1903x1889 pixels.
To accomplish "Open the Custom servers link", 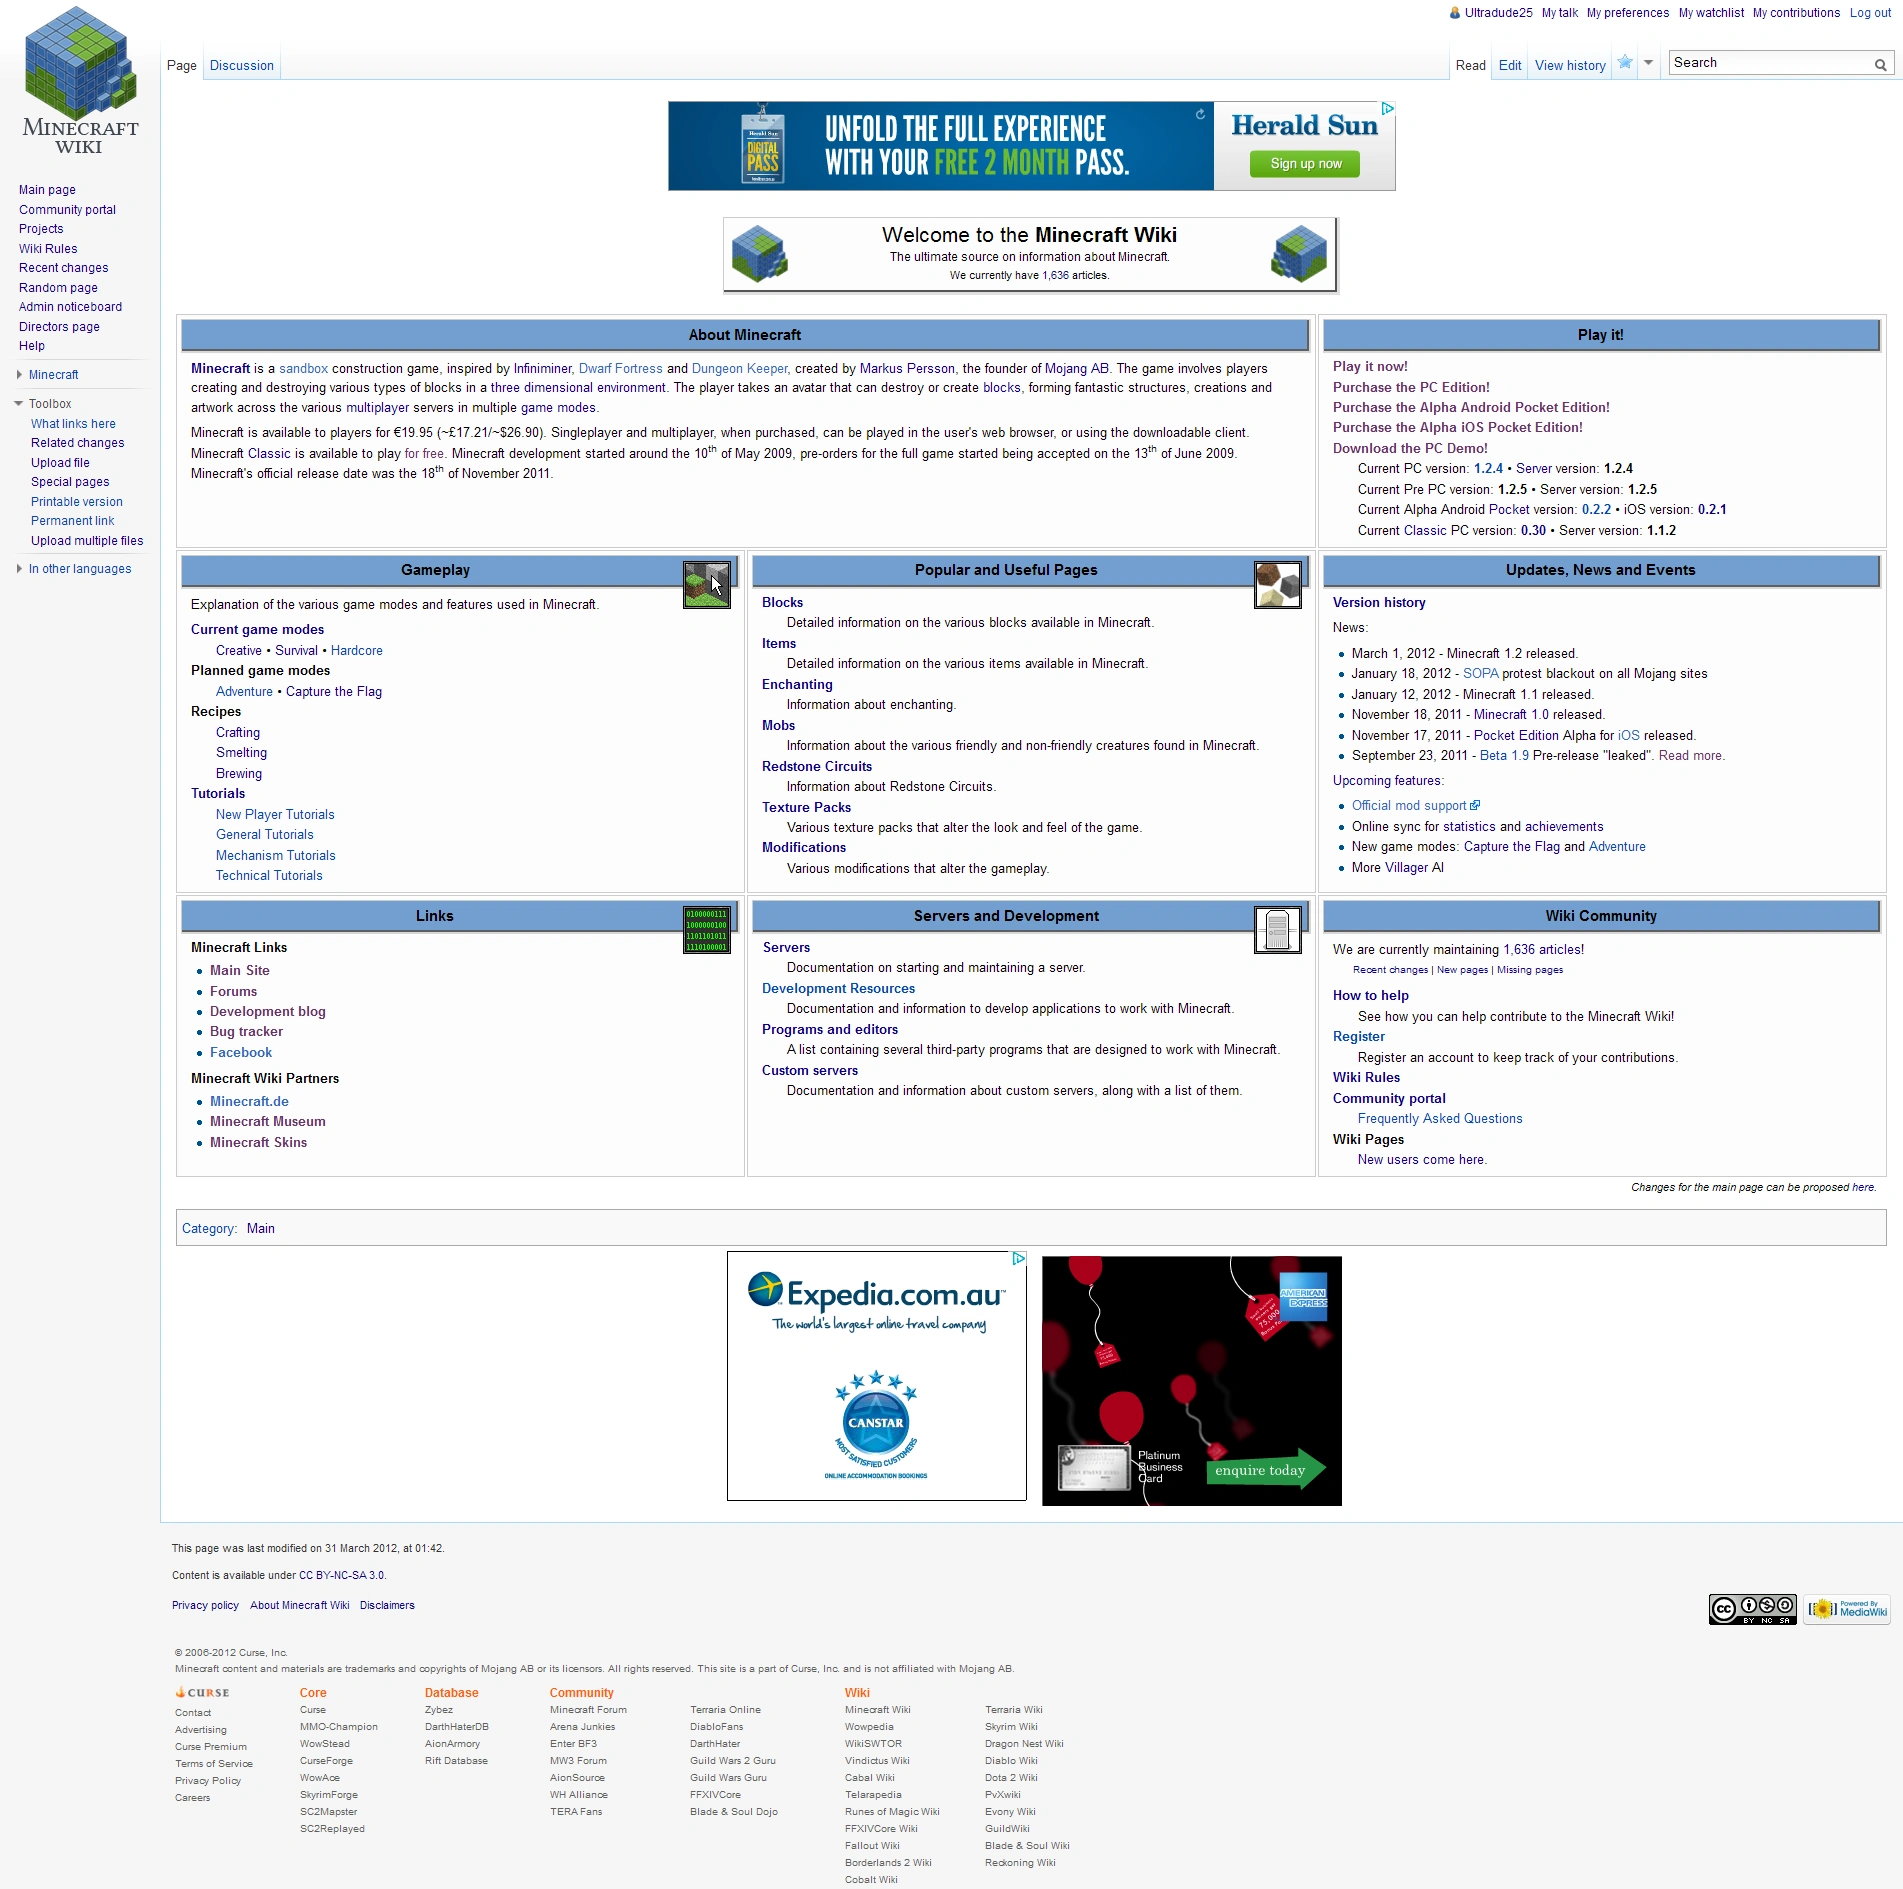I will coord(810,1071).
